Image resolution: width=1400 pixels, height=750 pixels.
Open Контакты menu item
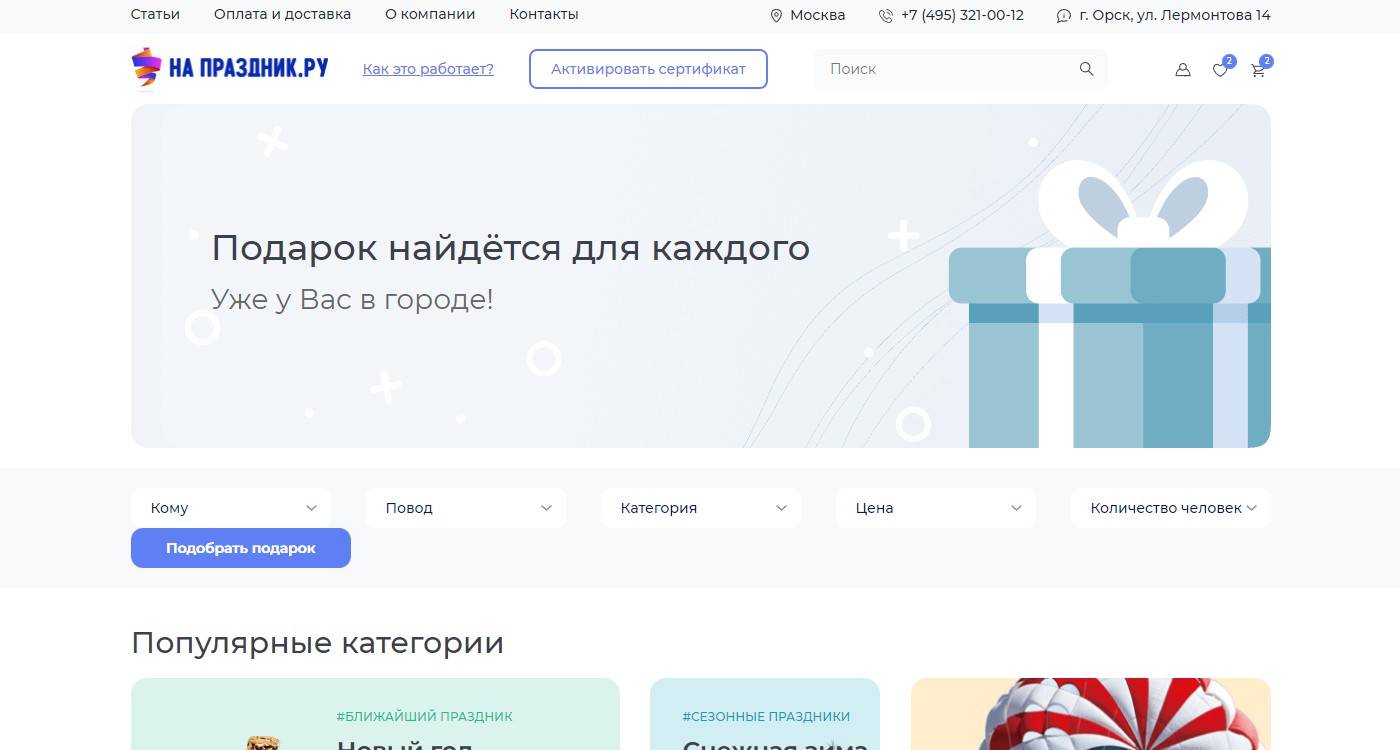pyautogui.click(x=544, y=15)
